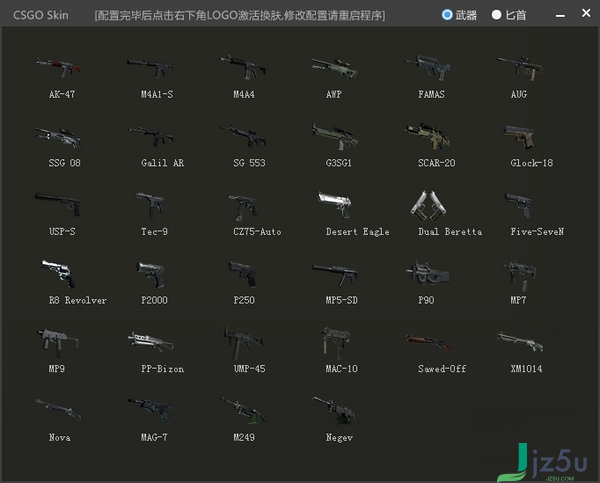The image size is (600, 483).
Task: Switch to the 匕首 radio option
Action: (496, 15)
